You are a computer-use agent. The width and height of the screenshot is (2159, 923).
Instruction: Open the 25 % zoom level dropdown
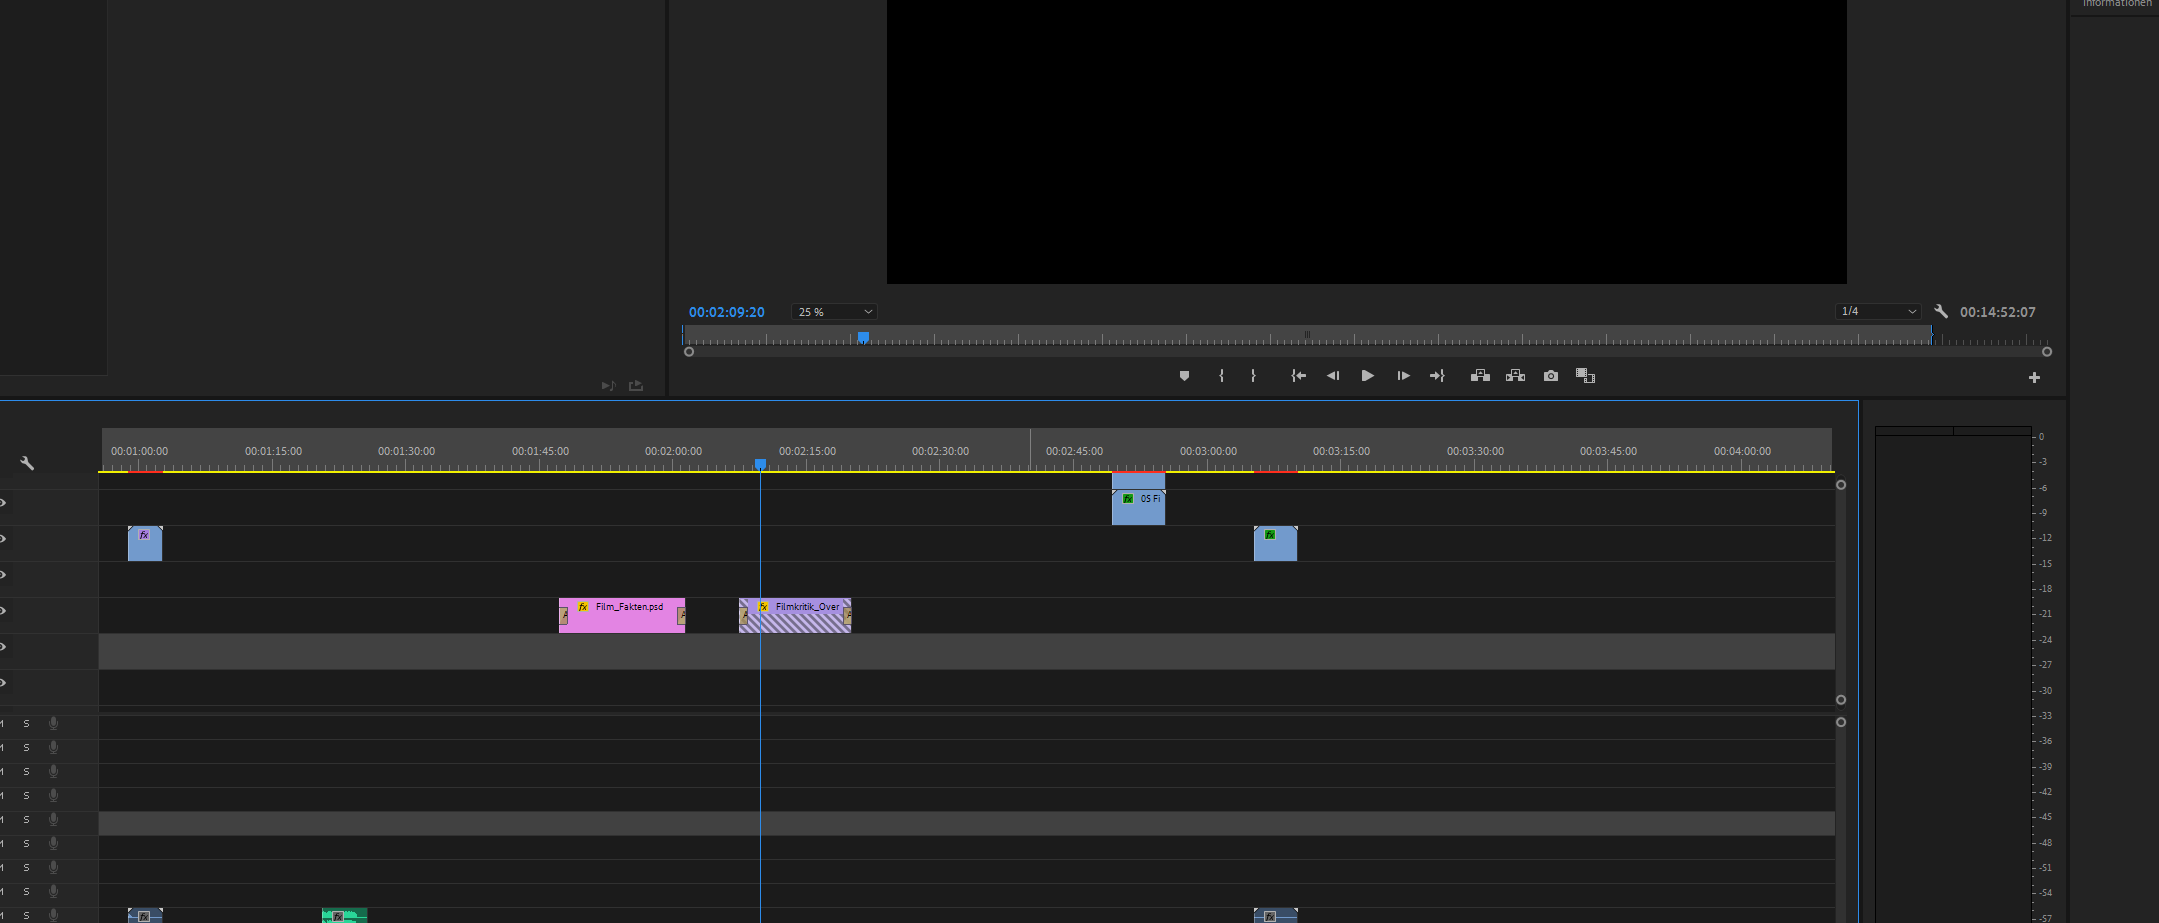[x=834, y=312]
